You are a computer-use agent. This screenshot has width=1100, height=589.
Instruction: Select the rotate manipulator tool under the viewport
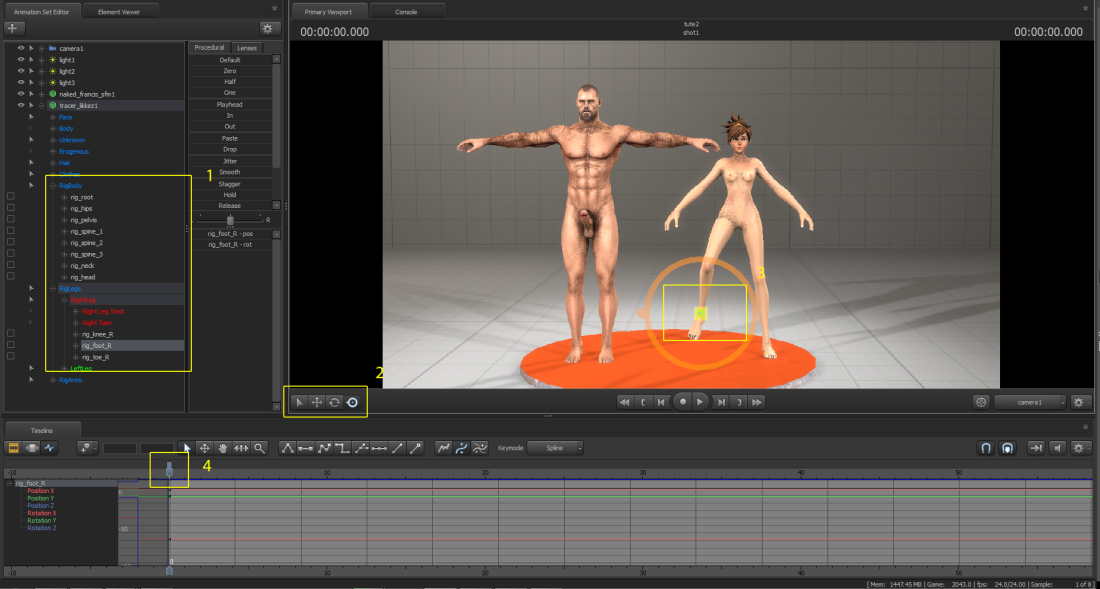click(x=334, y=402)
